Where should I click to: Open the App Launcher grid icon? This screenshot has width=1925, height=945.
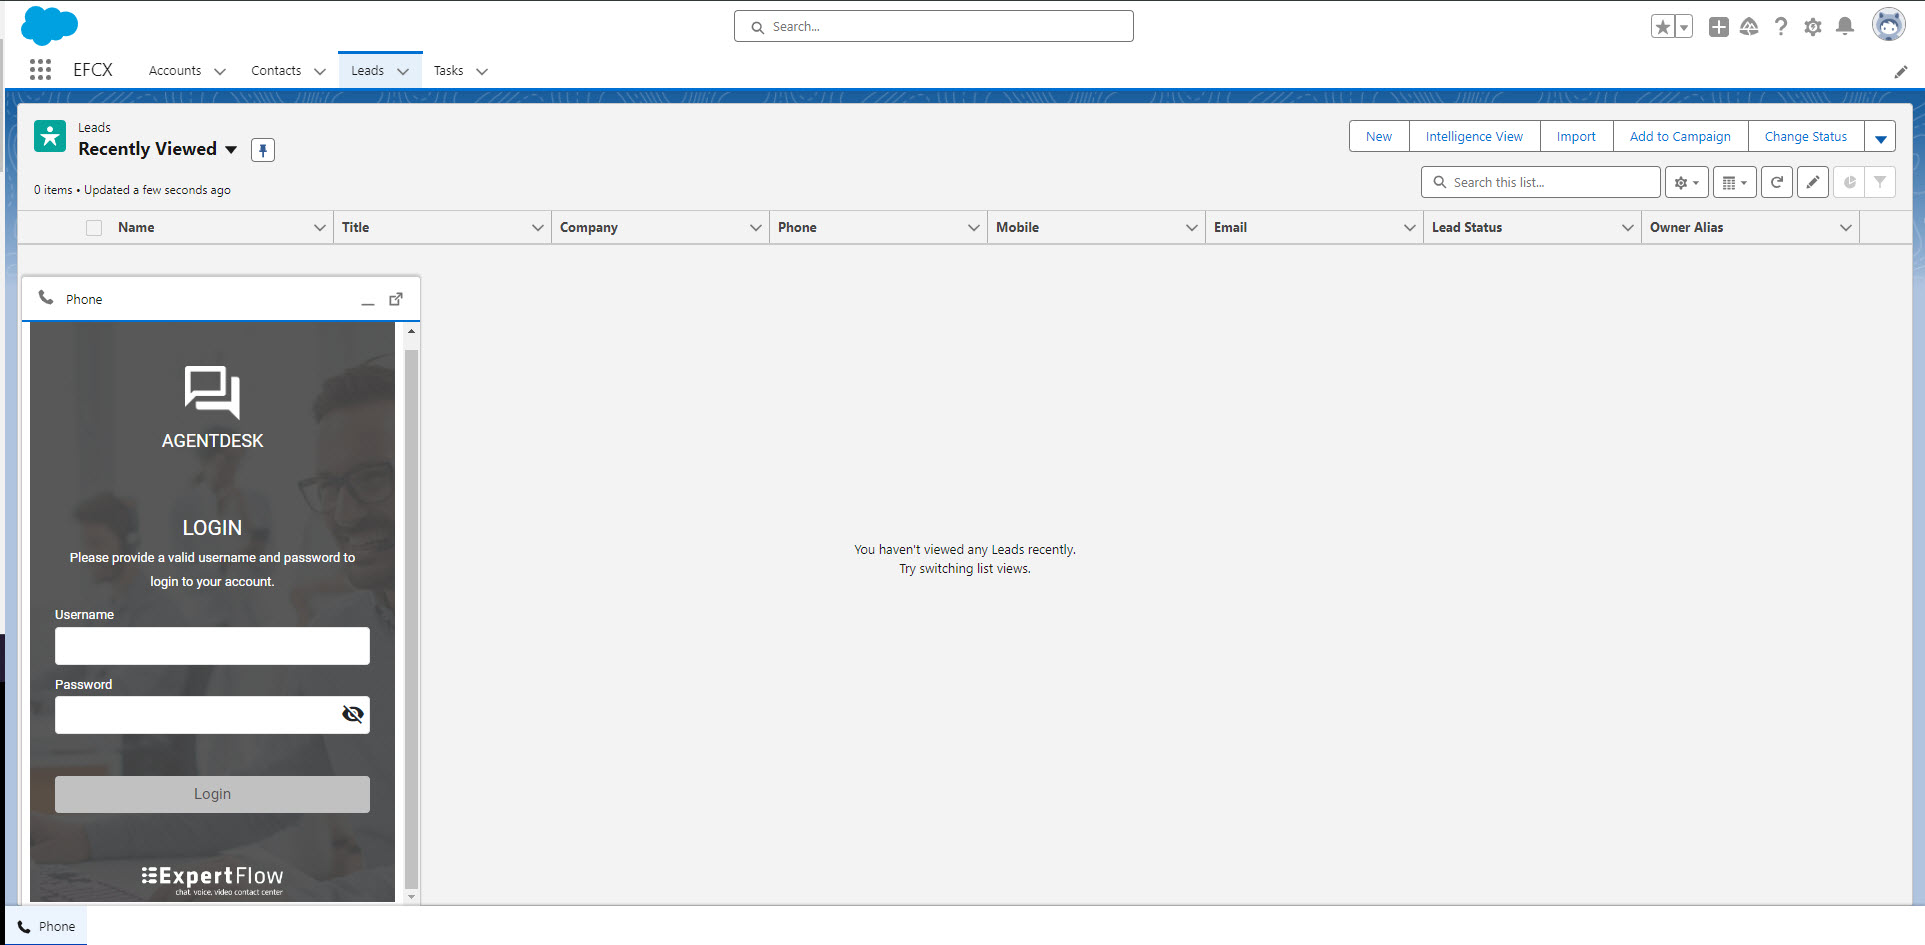[x=40, y=70]
